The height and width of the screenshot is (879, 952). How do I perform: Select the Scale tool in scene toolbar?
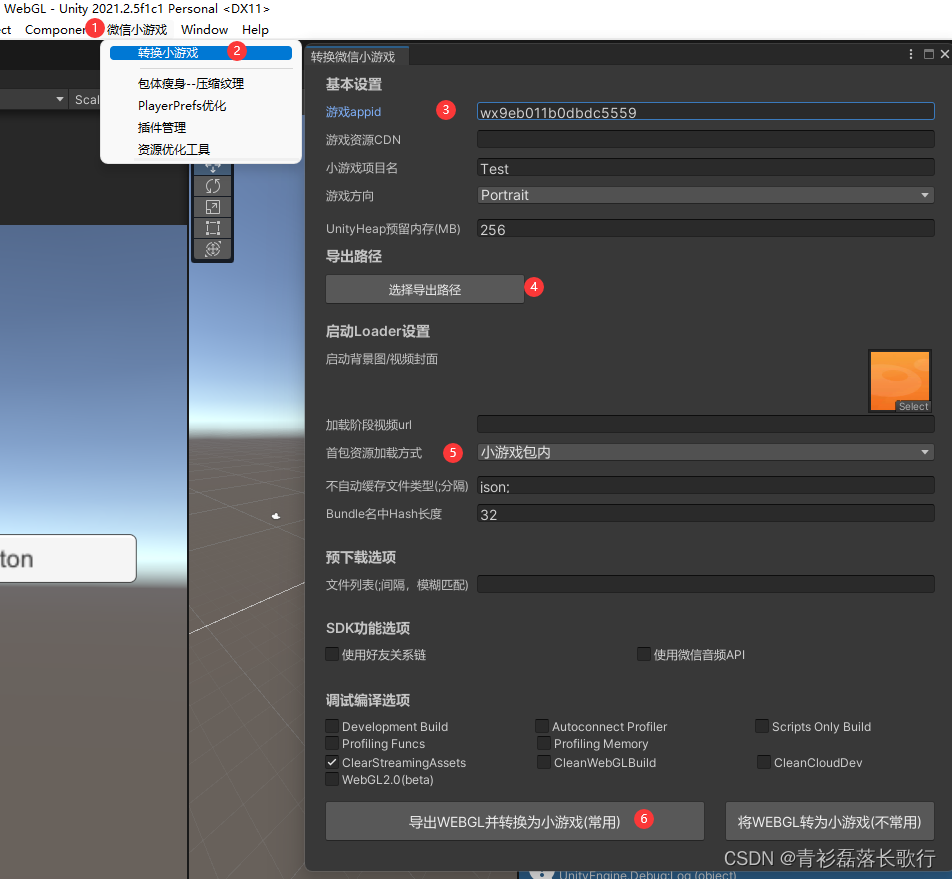(x=212, y=207)
